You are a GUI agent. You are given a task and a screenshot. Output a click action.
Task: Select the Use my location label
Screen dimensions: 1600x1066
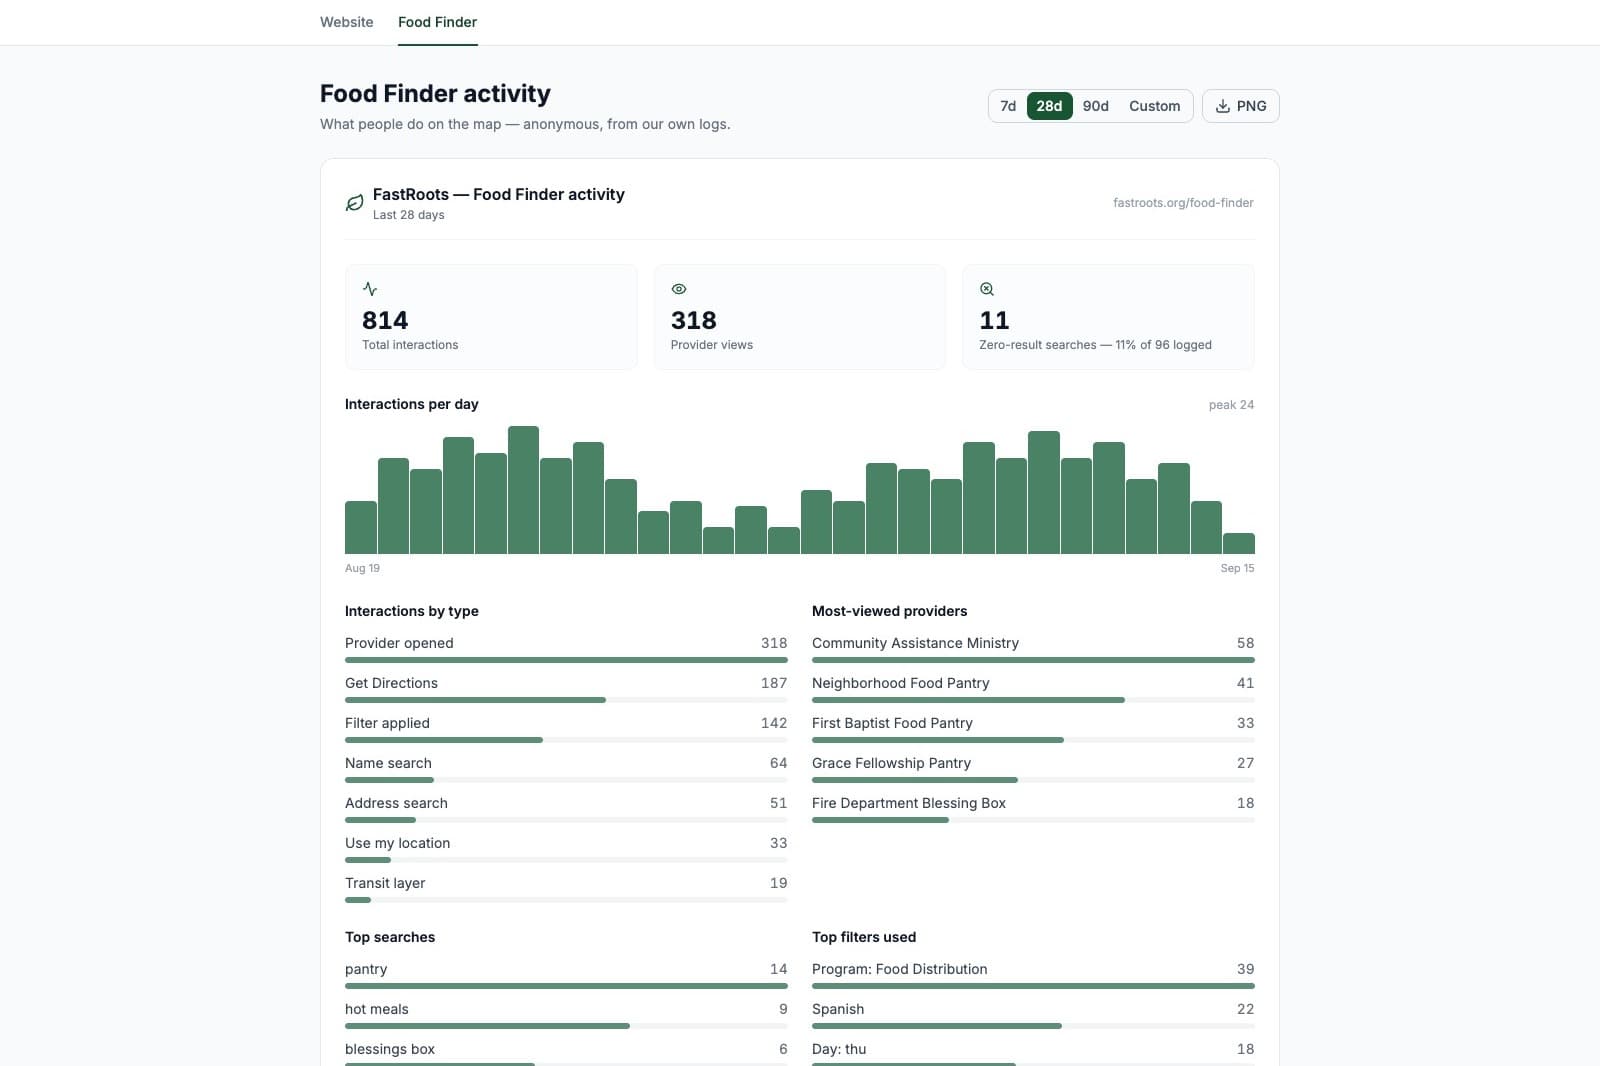(397, 843)
